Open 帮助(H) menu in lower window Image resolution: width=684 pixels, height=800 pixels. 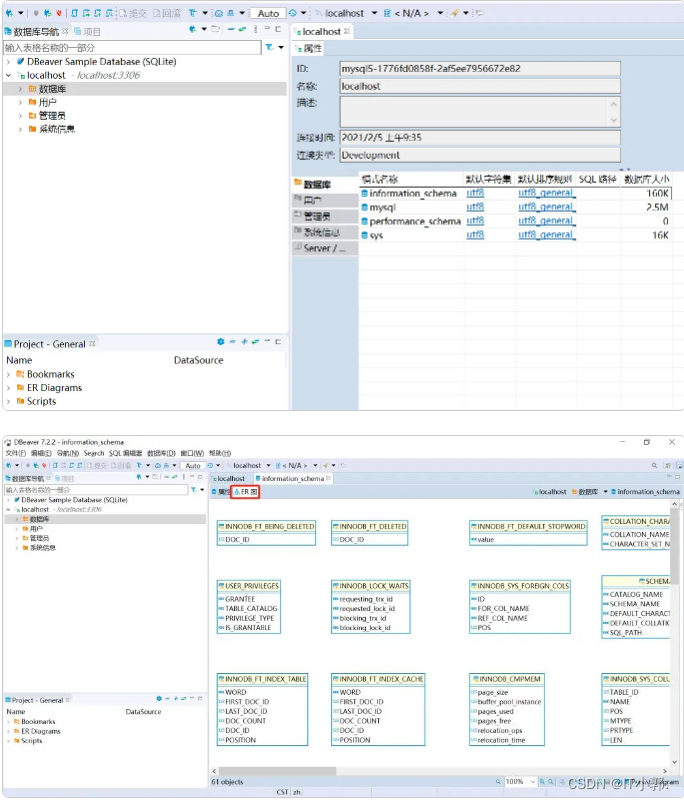click(x=220, y=453)
